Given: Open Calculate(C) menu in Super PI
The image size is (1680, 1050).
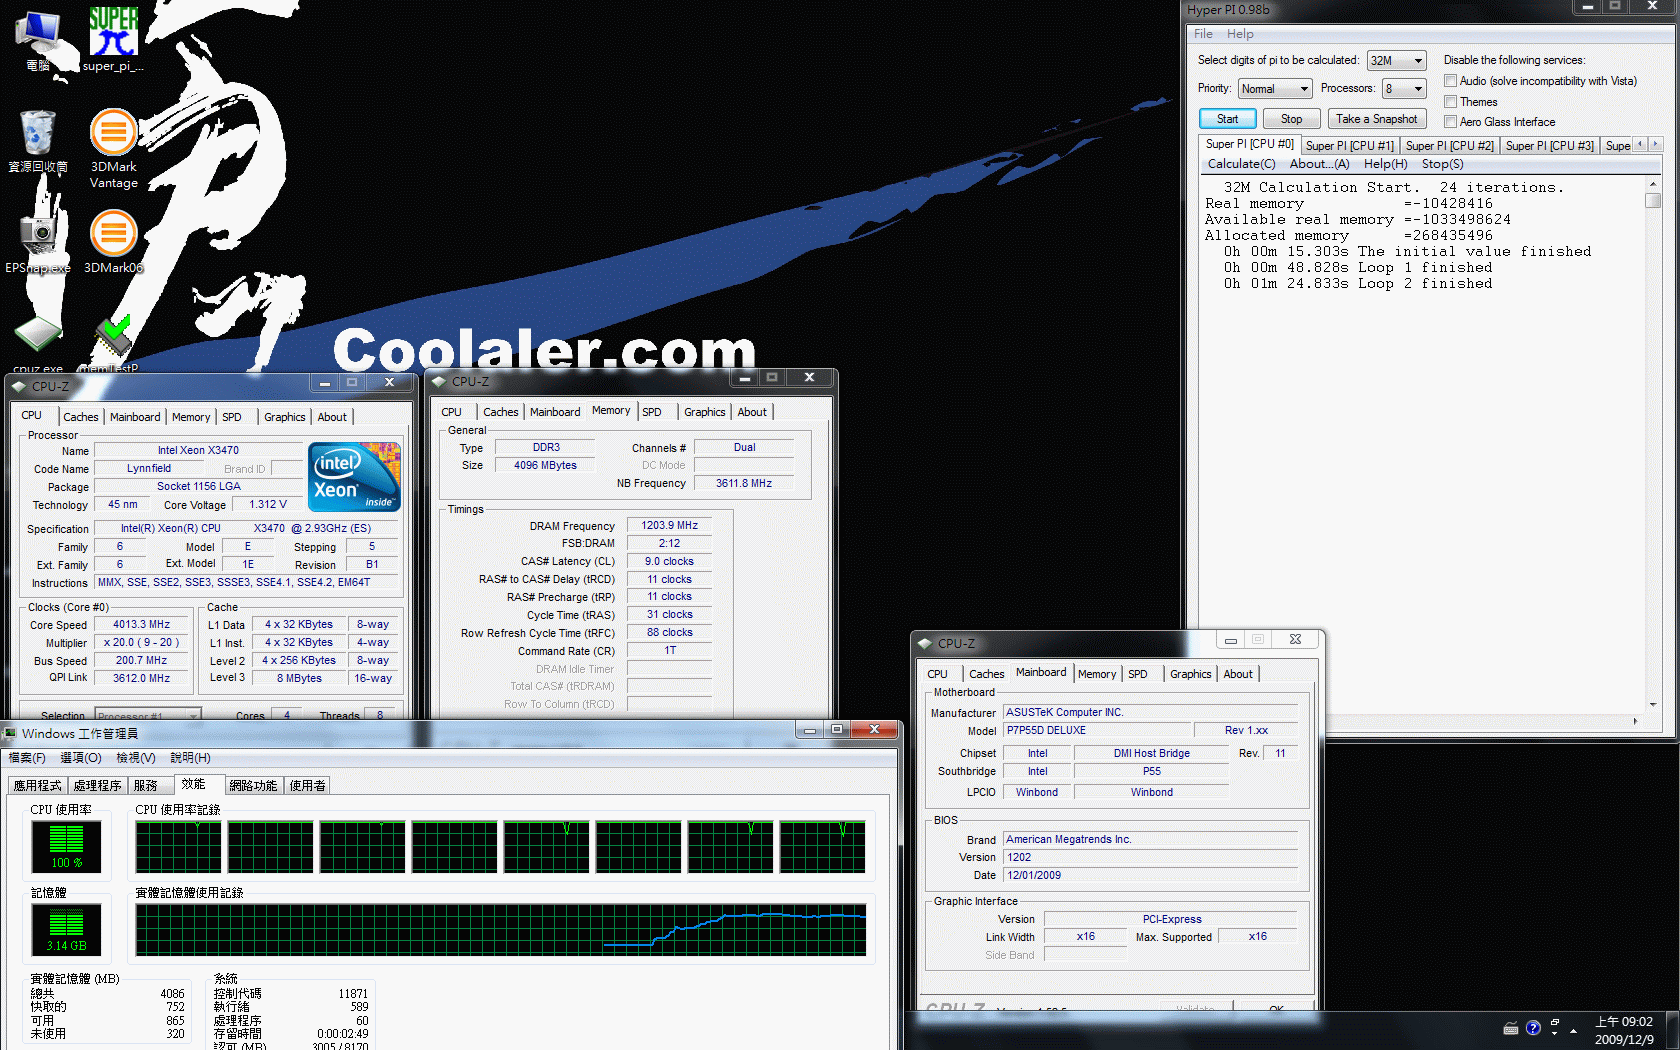Looking at the screenshot, I should click(1241, 164).
